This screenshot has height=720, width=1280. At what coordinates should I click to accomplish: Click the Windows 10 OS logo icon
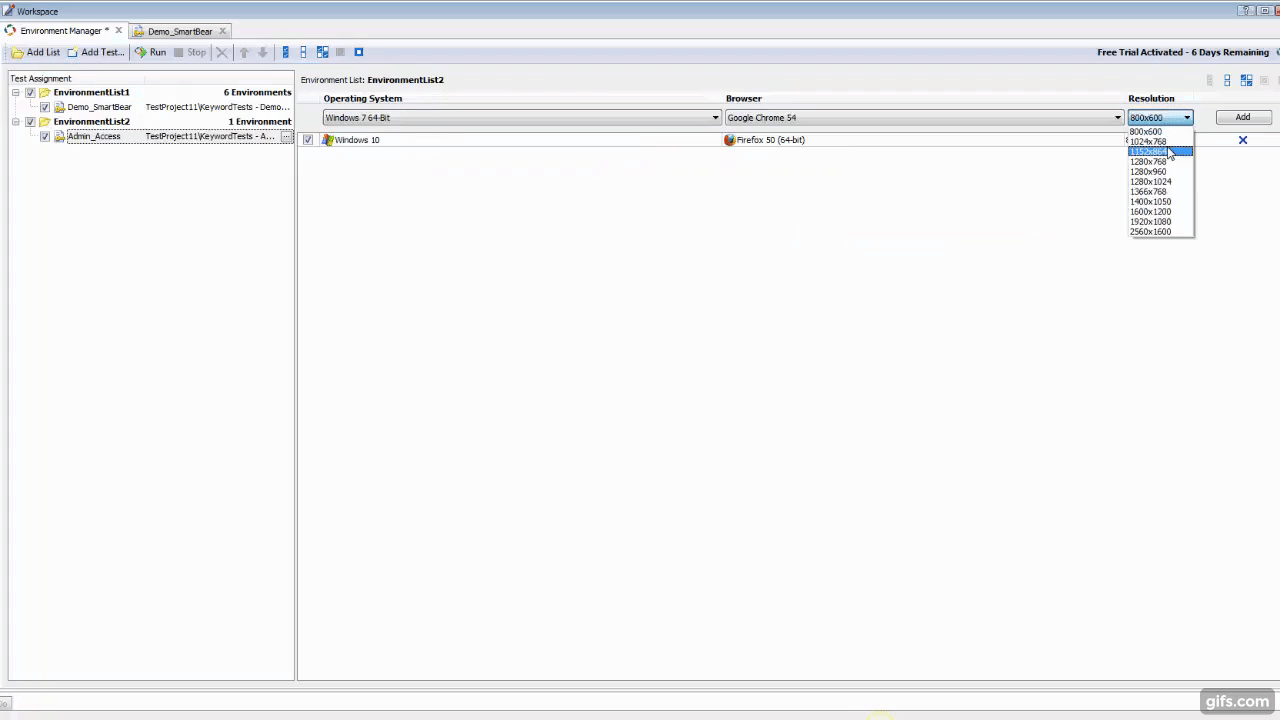(327, 140)
